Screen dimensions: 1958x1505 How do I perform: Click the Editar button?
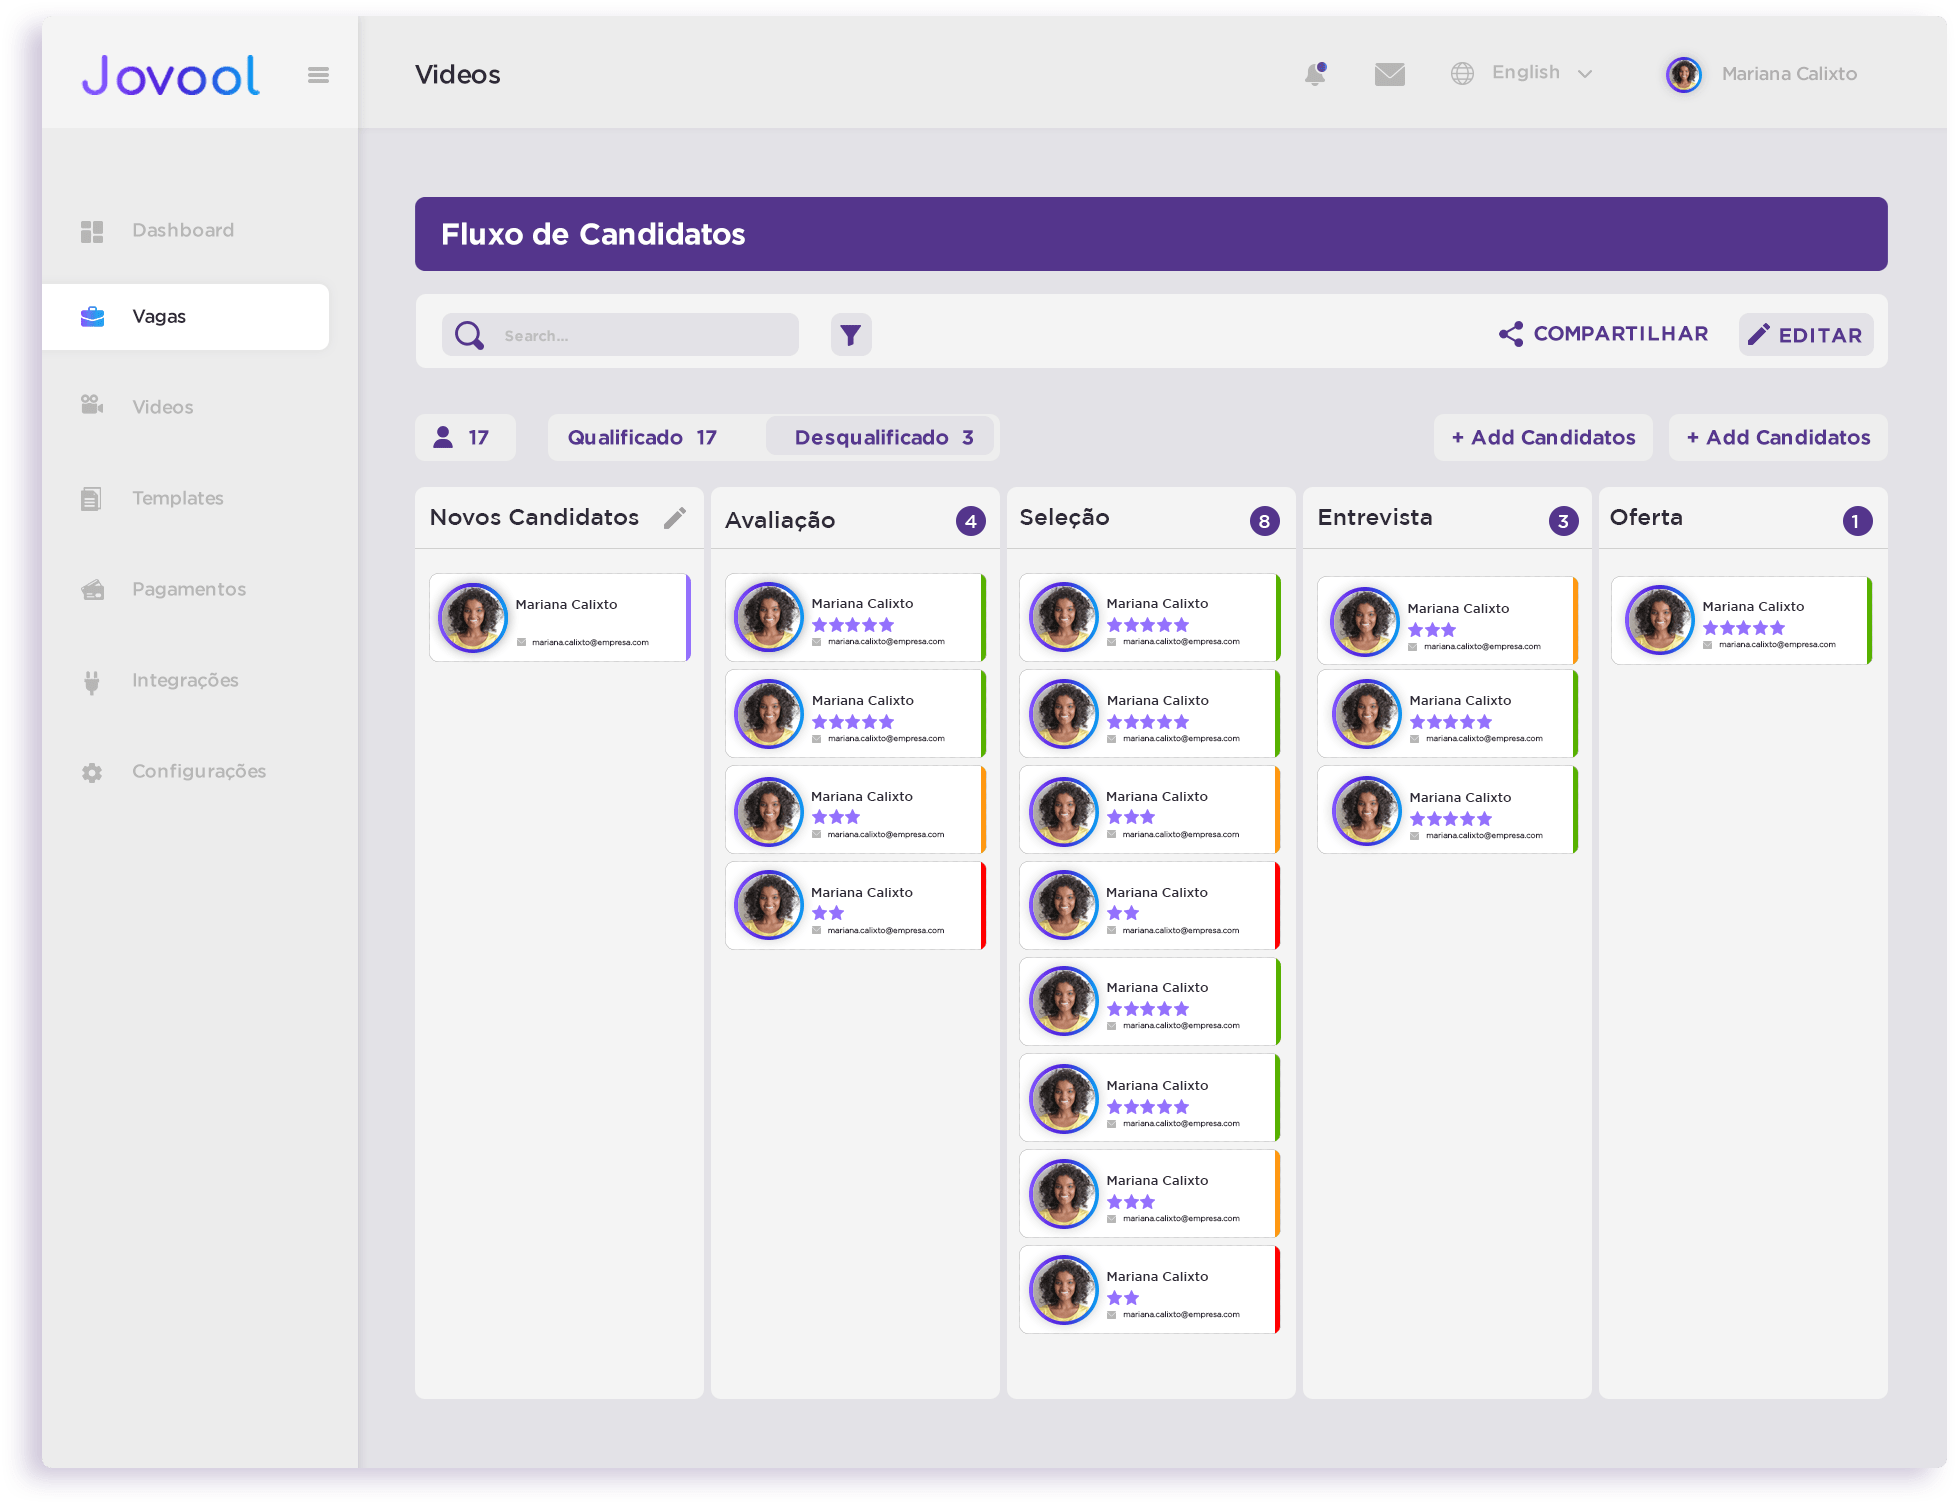tap(1805, 335)
